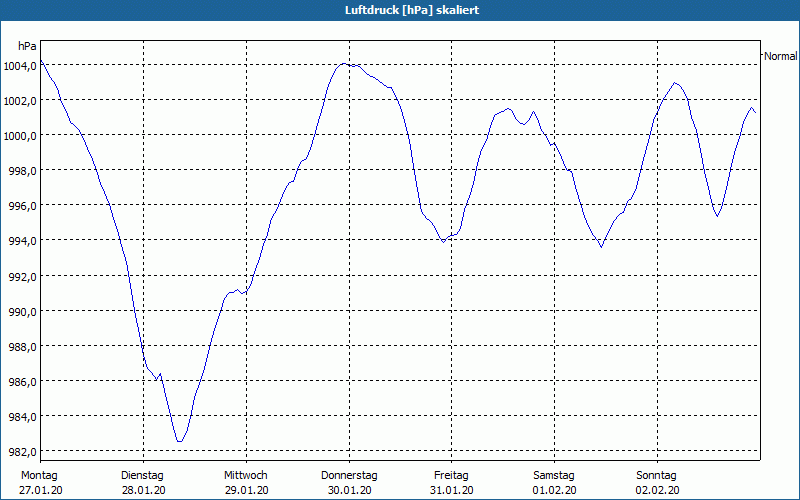
Task: Click the '986,0' axis value
Action: coord(22,383)
